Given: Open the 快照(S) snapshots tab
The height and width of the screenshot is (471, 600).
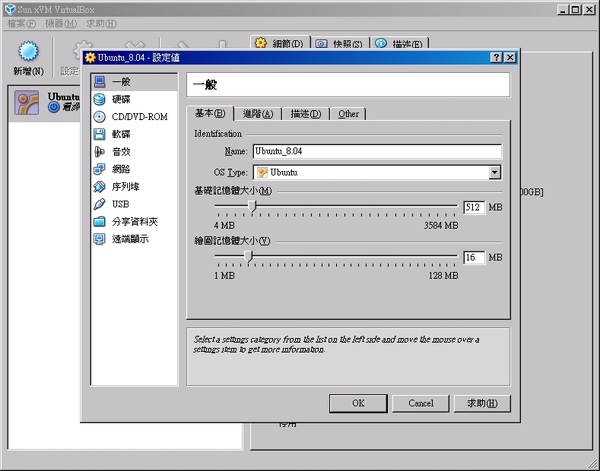Looking at the screenshot, I should 340,44.
